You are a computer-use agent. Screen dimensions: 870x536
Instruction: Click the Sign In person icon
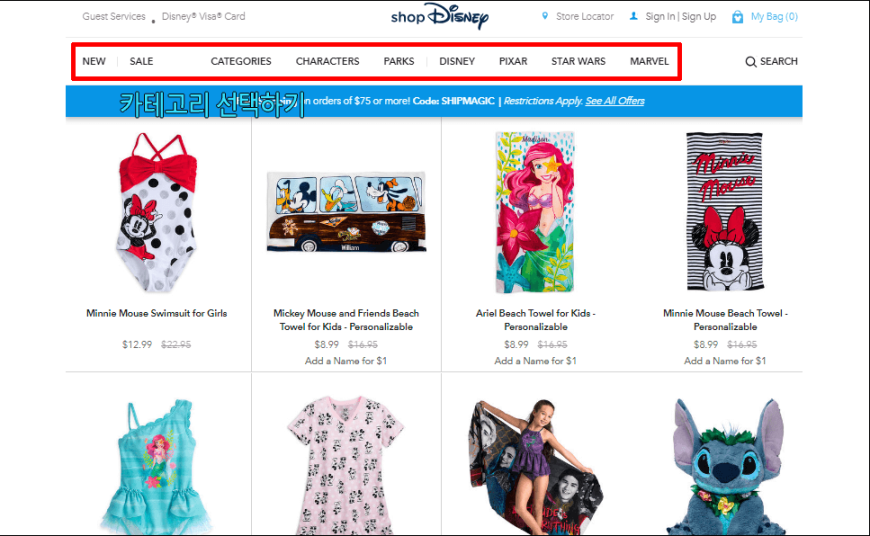(634, 16)
